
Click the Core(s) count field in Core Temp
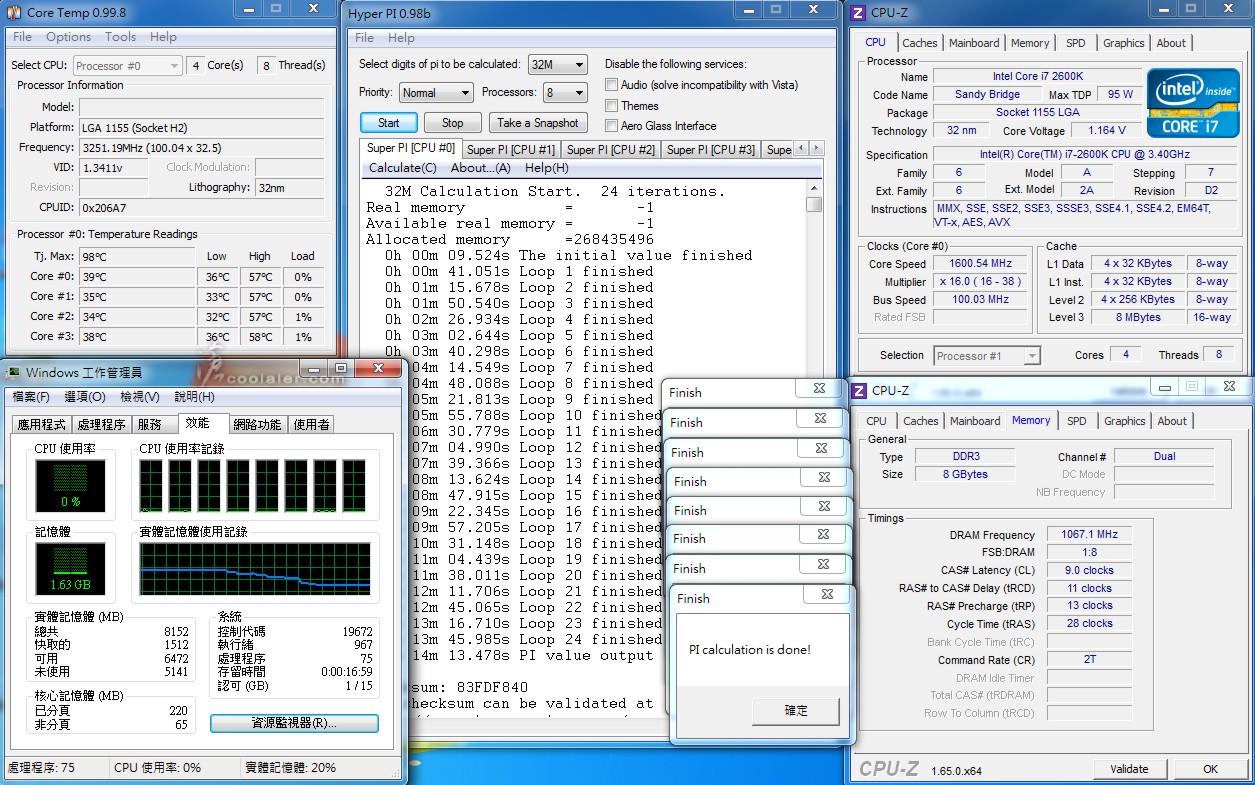click(195, 65)
